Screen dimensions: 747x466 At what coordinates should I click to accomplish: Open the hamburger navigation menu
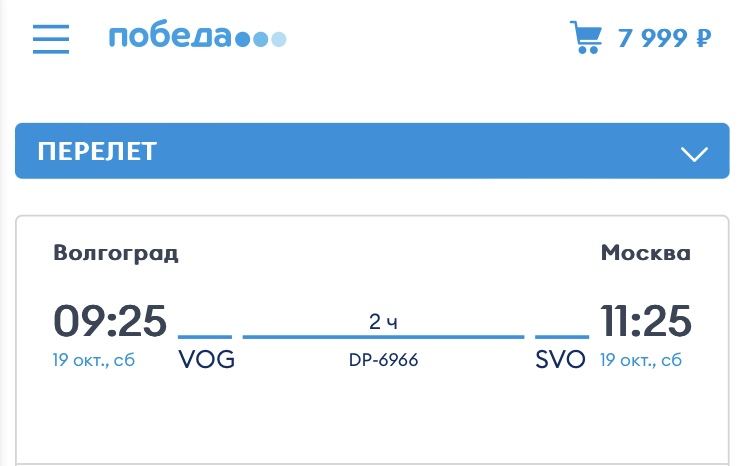(x=51, y=38)
